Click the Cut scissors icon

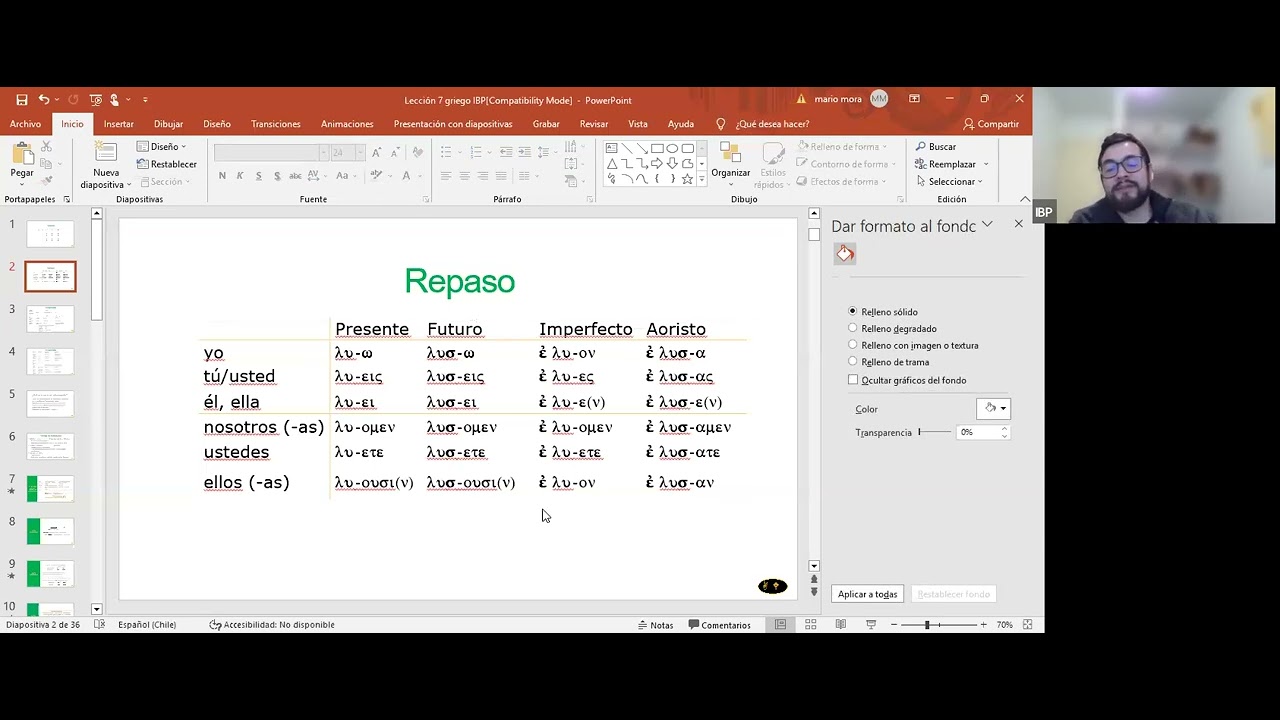46,147
